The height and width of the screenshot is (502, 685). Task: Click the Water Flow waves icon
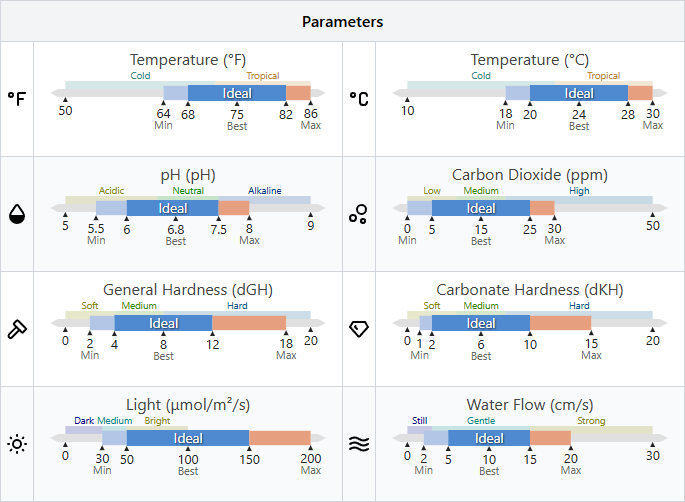(358, 443)
